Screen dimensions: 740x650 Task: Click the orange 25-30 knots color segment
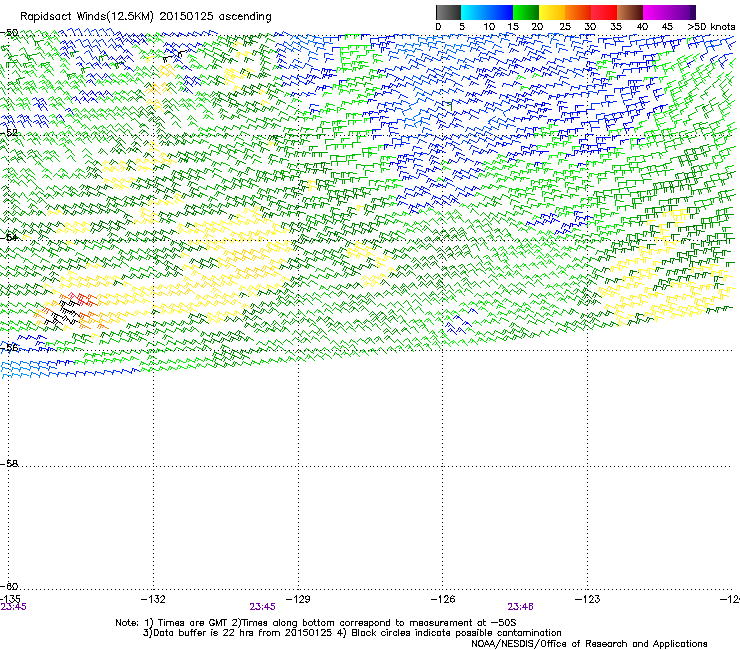pos(578,12)
